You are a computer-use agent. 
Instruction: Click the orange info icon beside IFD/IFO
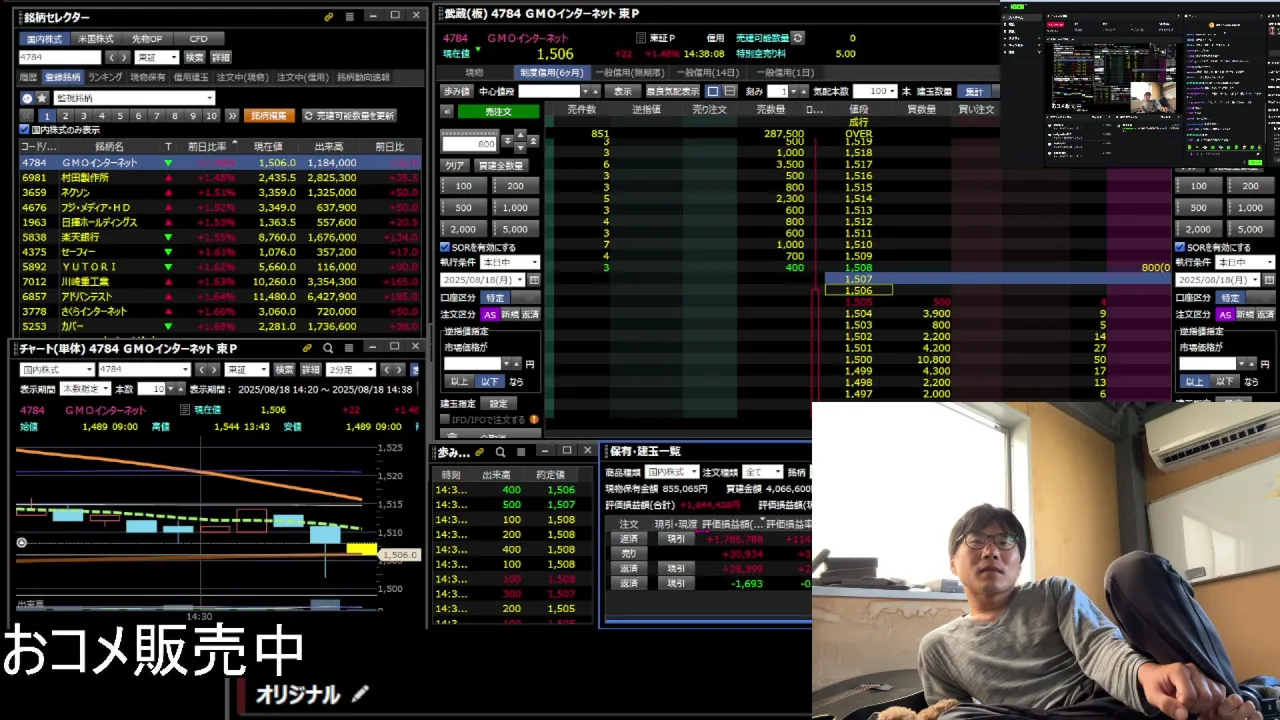click(534, 420)
